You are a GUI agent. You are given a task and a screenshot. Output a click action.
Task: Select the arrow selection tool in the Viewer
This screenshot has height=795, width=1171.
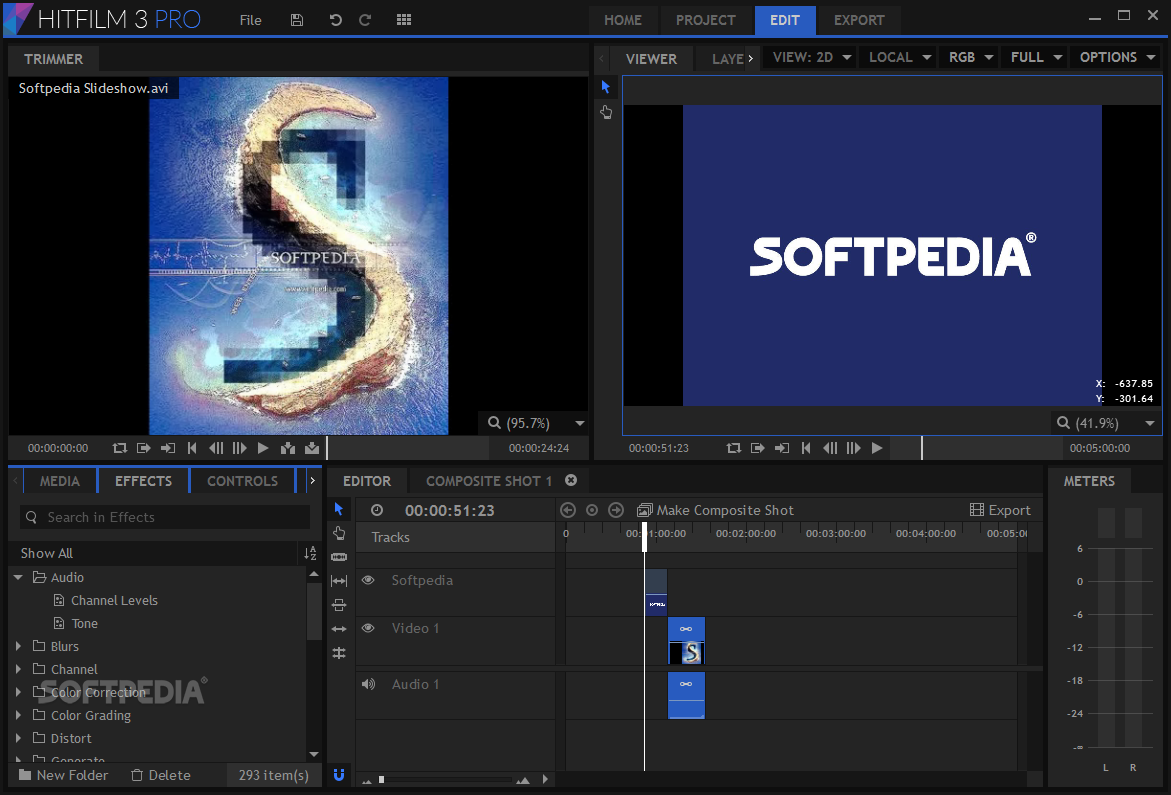point(606,87)
